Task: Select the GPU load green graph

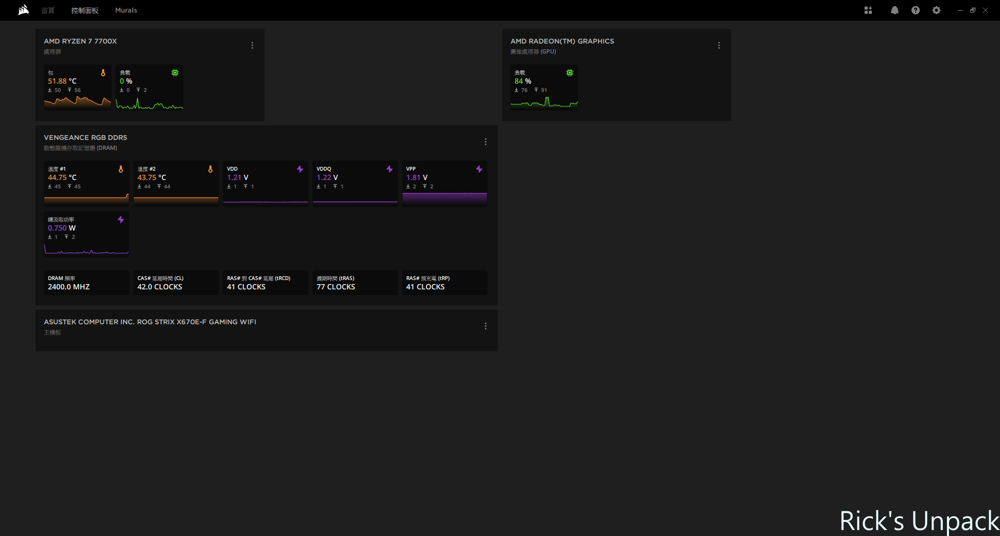Action: [545, 102]
